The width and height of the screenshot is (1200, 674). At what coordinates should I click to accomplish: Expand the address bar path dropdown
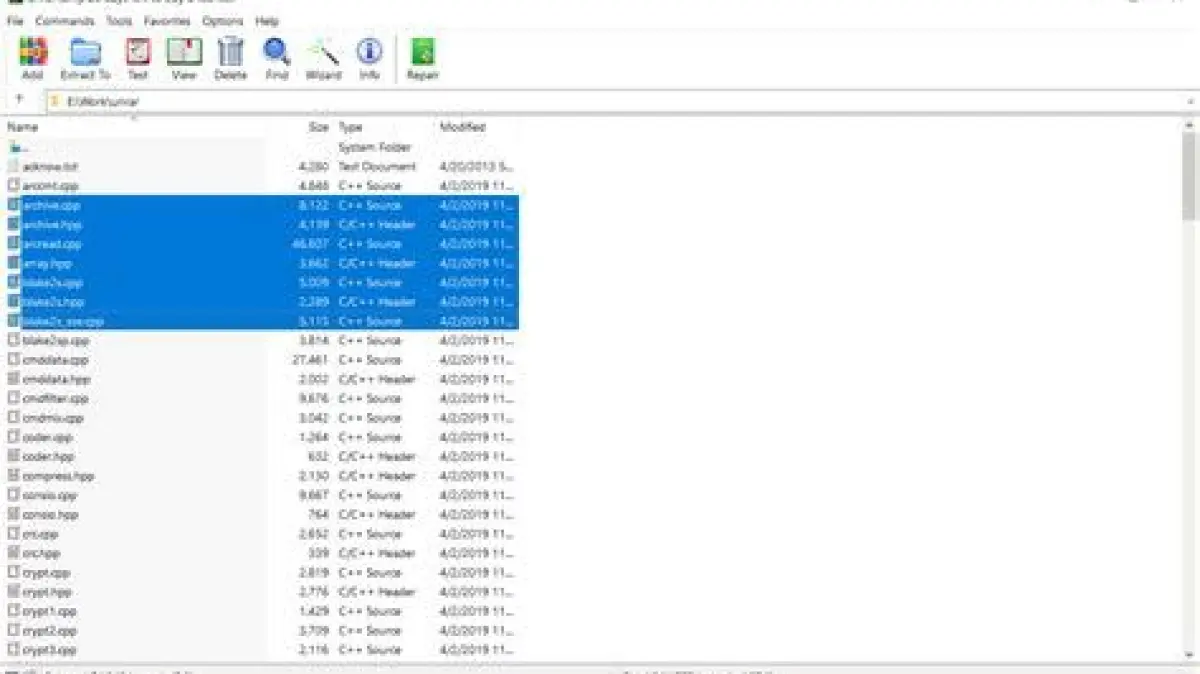pos(1190,101)
